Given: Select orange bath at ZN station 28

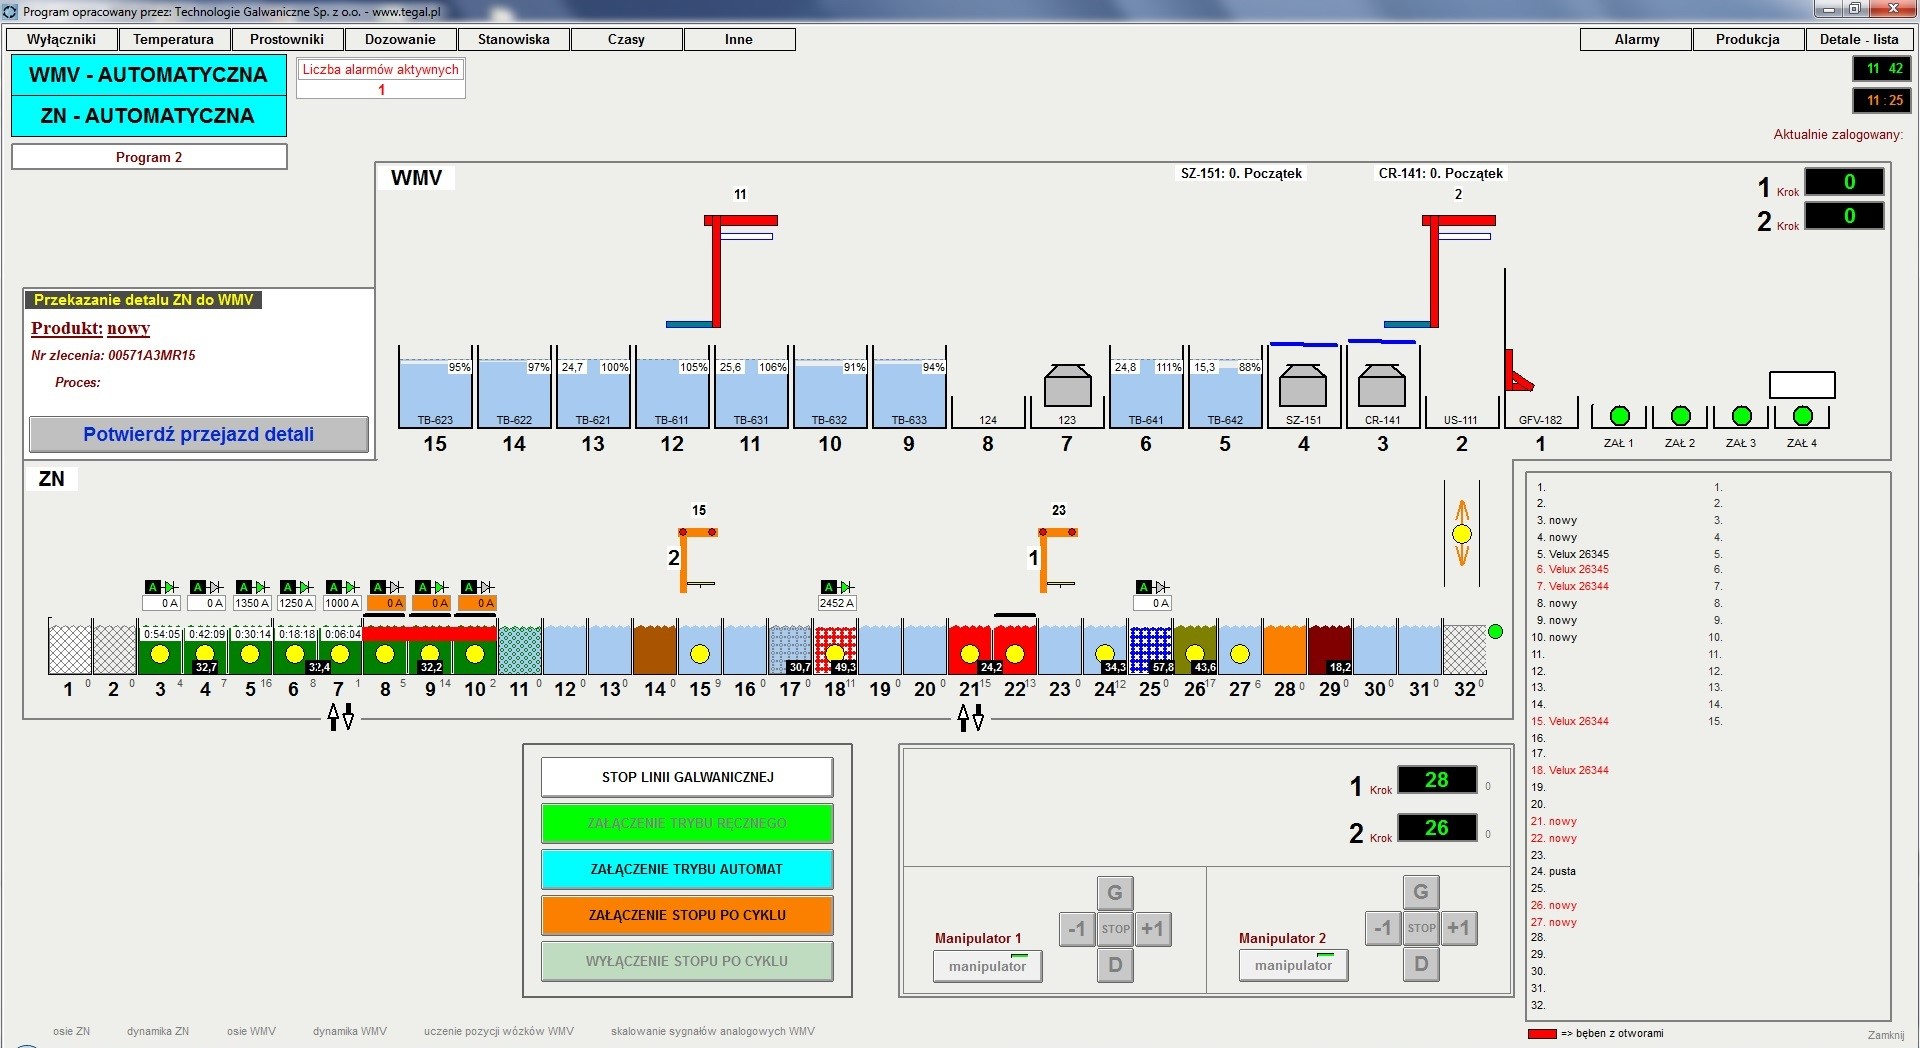Looking at the screenshot, I should pos(1285,648).
